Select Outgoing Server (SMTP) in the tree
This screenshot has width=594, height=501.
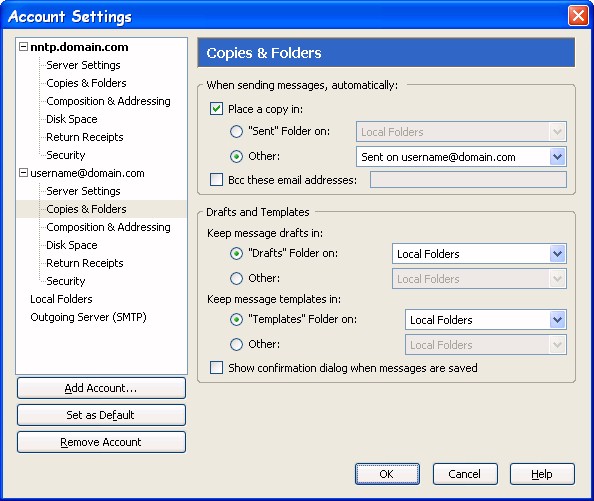[88, 317]
